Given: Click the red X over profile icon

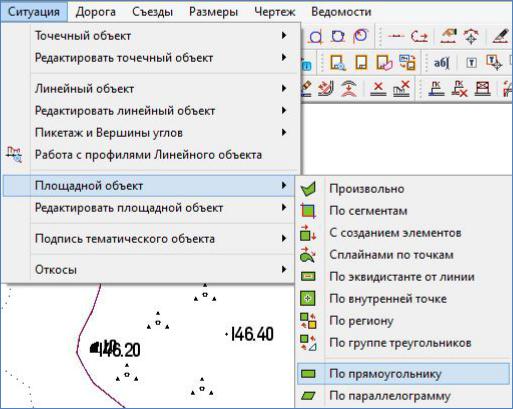Looking at the screenshot, I should [401, 89].
